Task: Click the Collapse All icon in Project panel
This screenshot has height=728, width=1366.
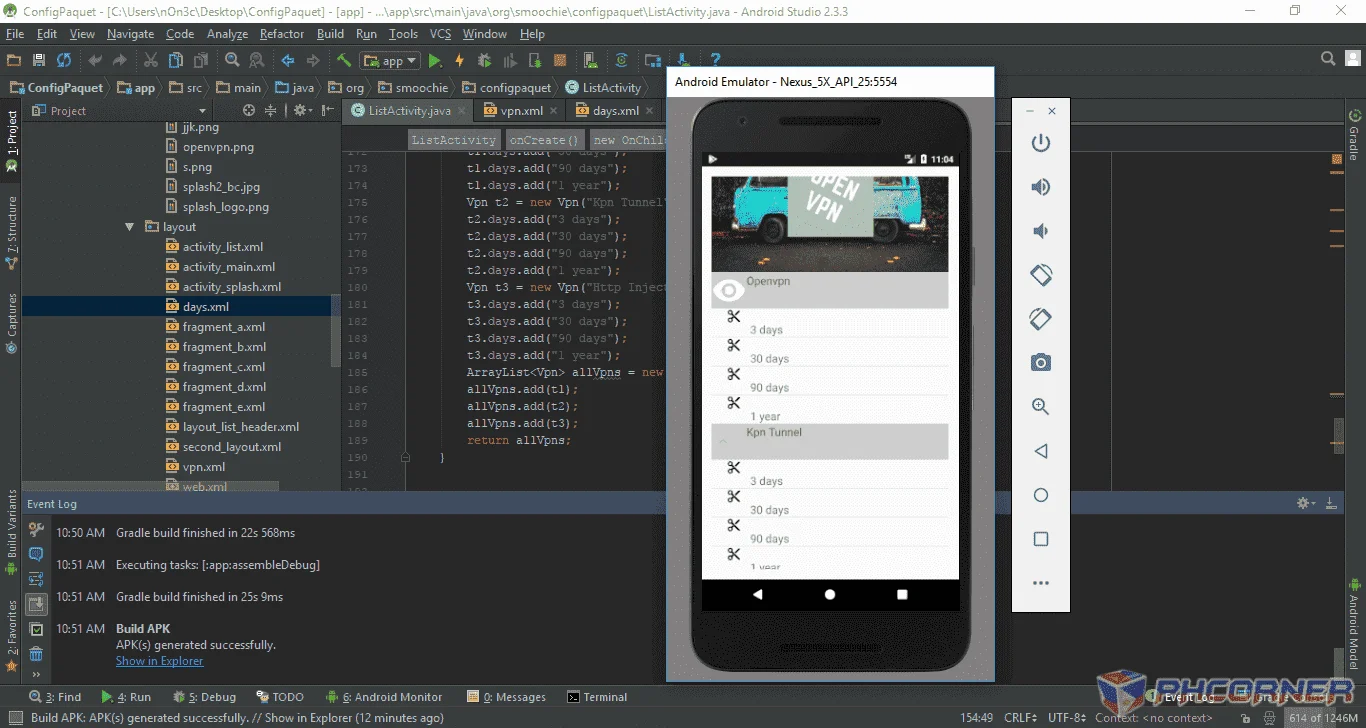Action: [x=270, y=111]
